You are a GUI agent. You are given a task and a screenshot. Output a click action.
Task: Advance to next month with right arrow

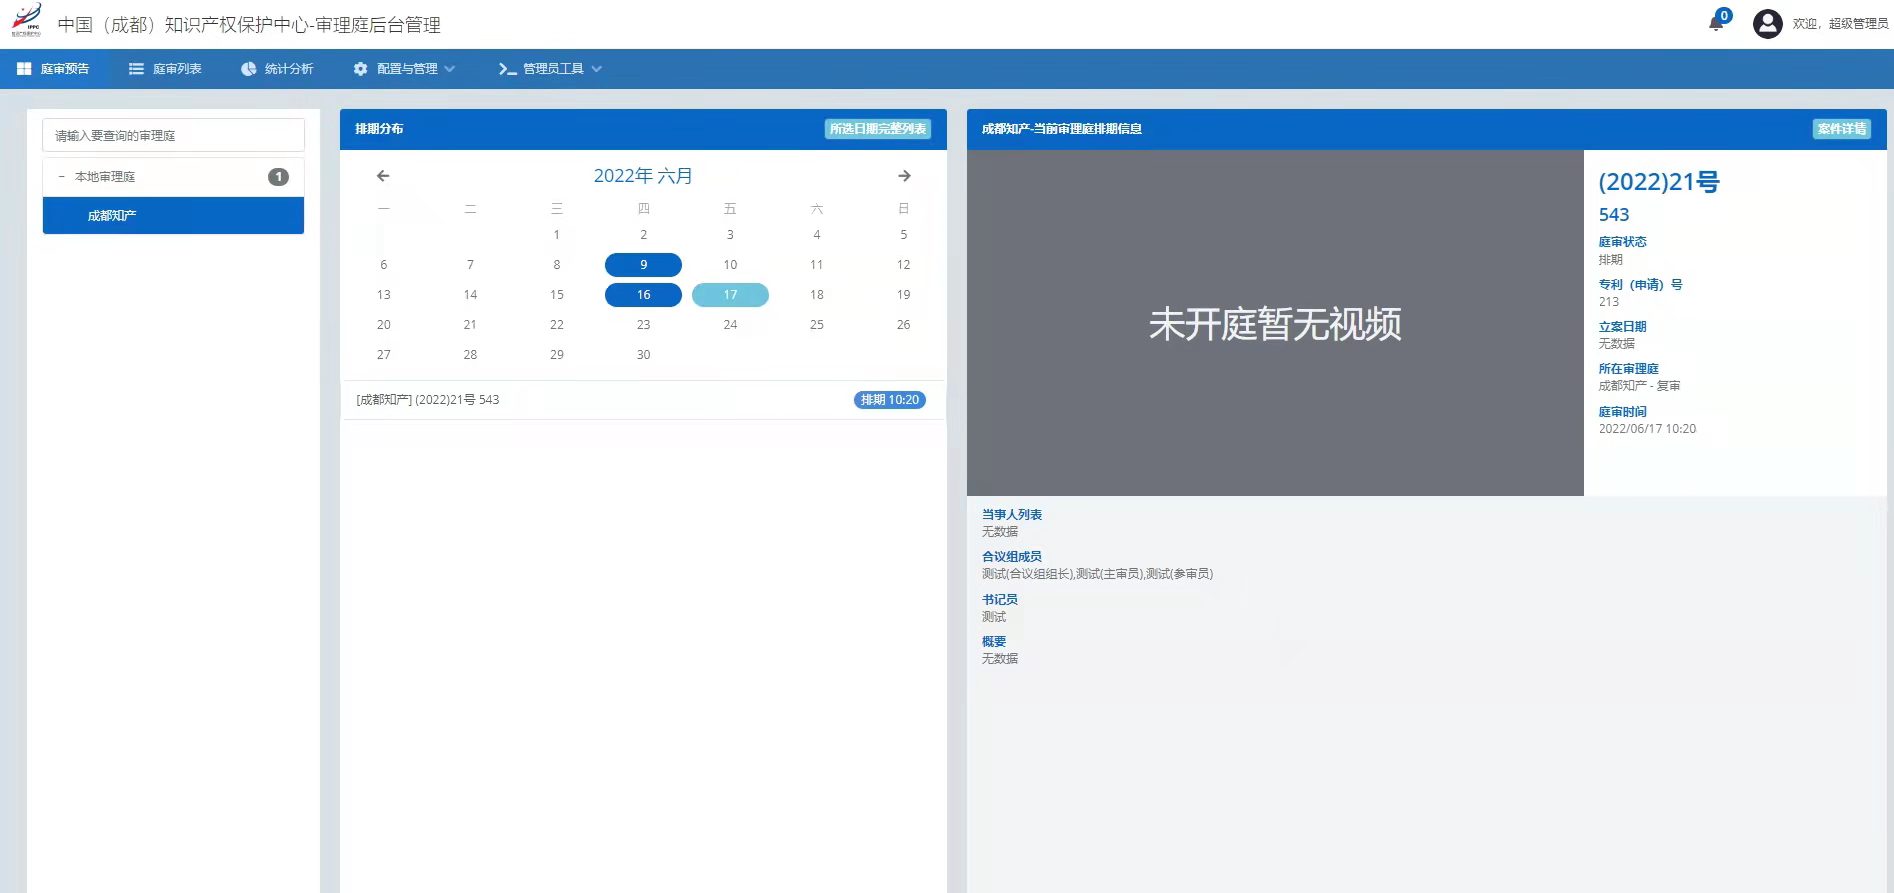[x=904, y=176]
